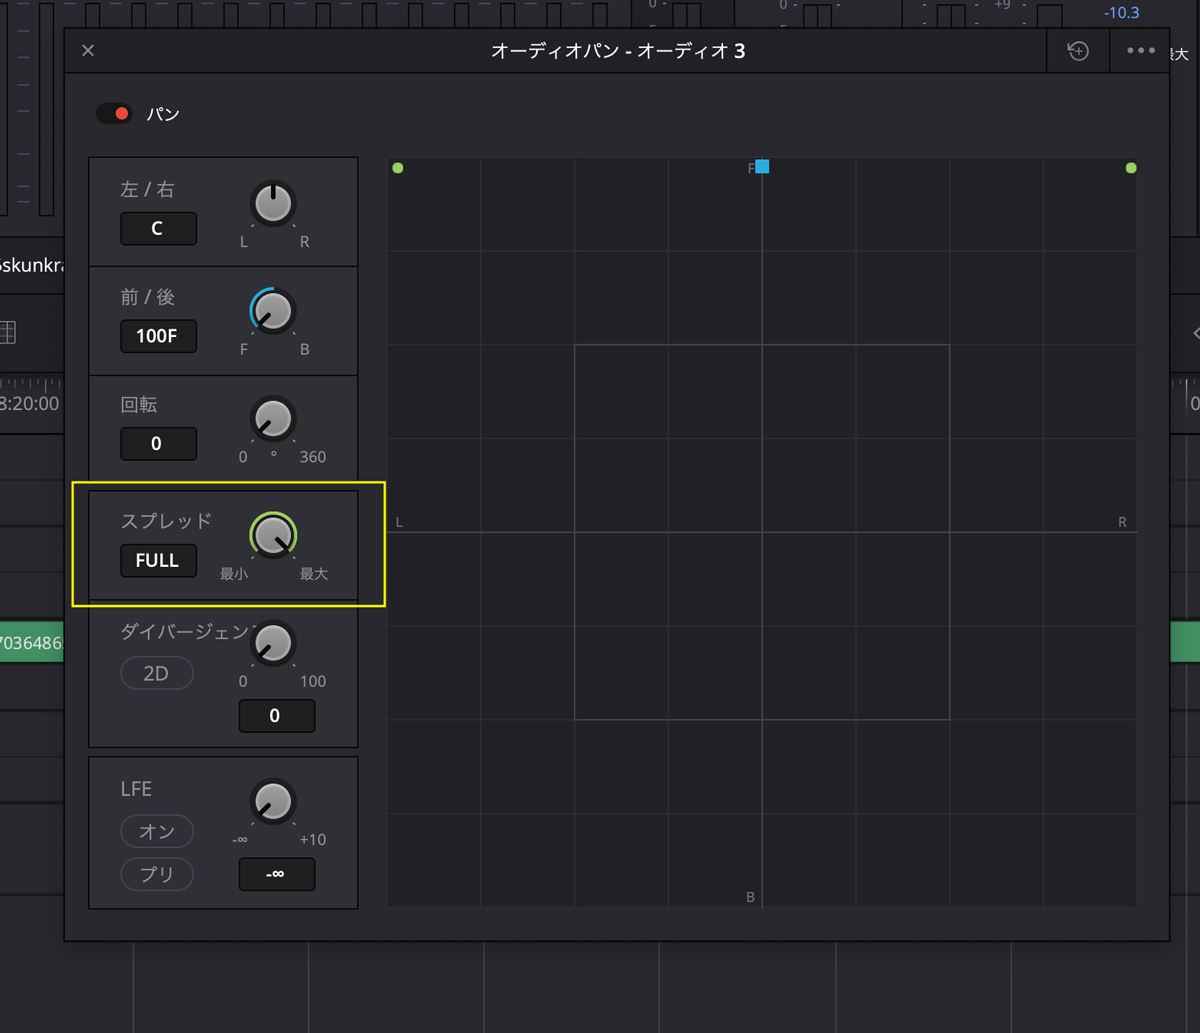Click the 100F front/back value field

pos(158,336)
